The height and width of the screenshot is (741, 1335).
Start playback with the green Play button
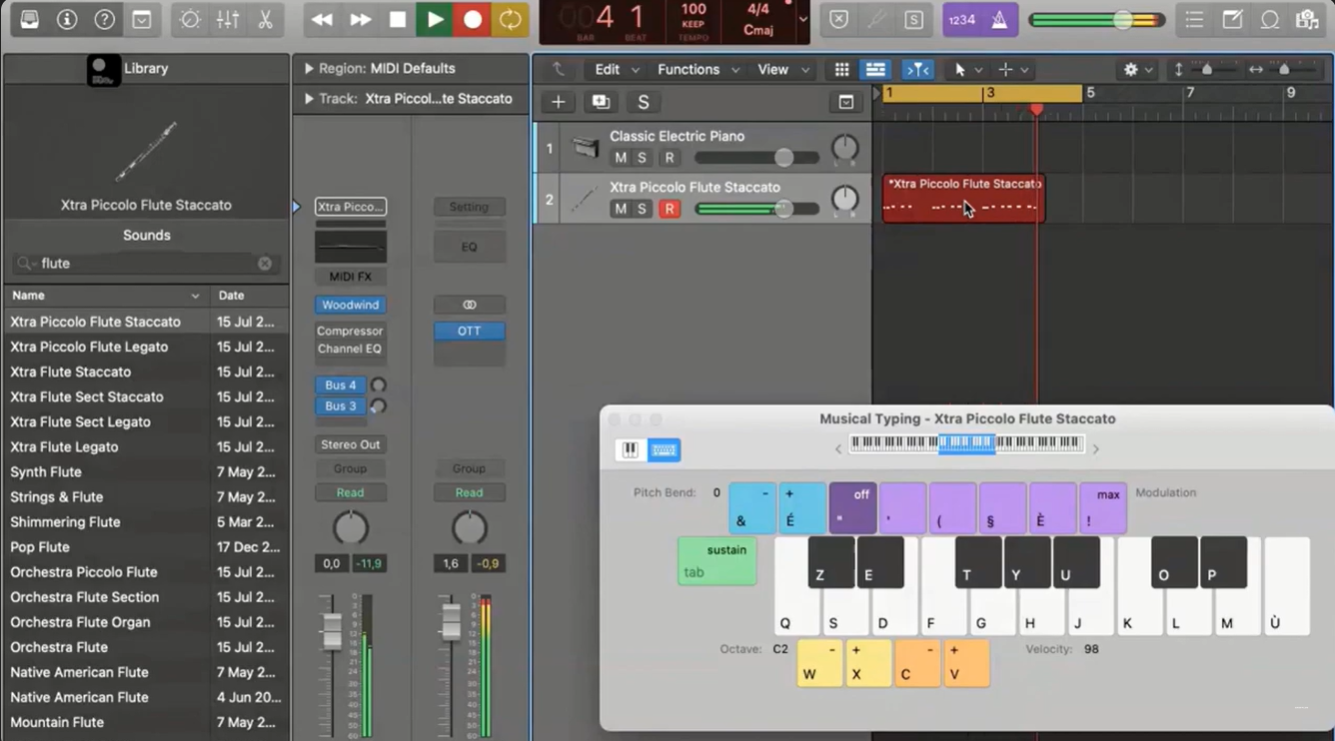[x=435, y=20]
